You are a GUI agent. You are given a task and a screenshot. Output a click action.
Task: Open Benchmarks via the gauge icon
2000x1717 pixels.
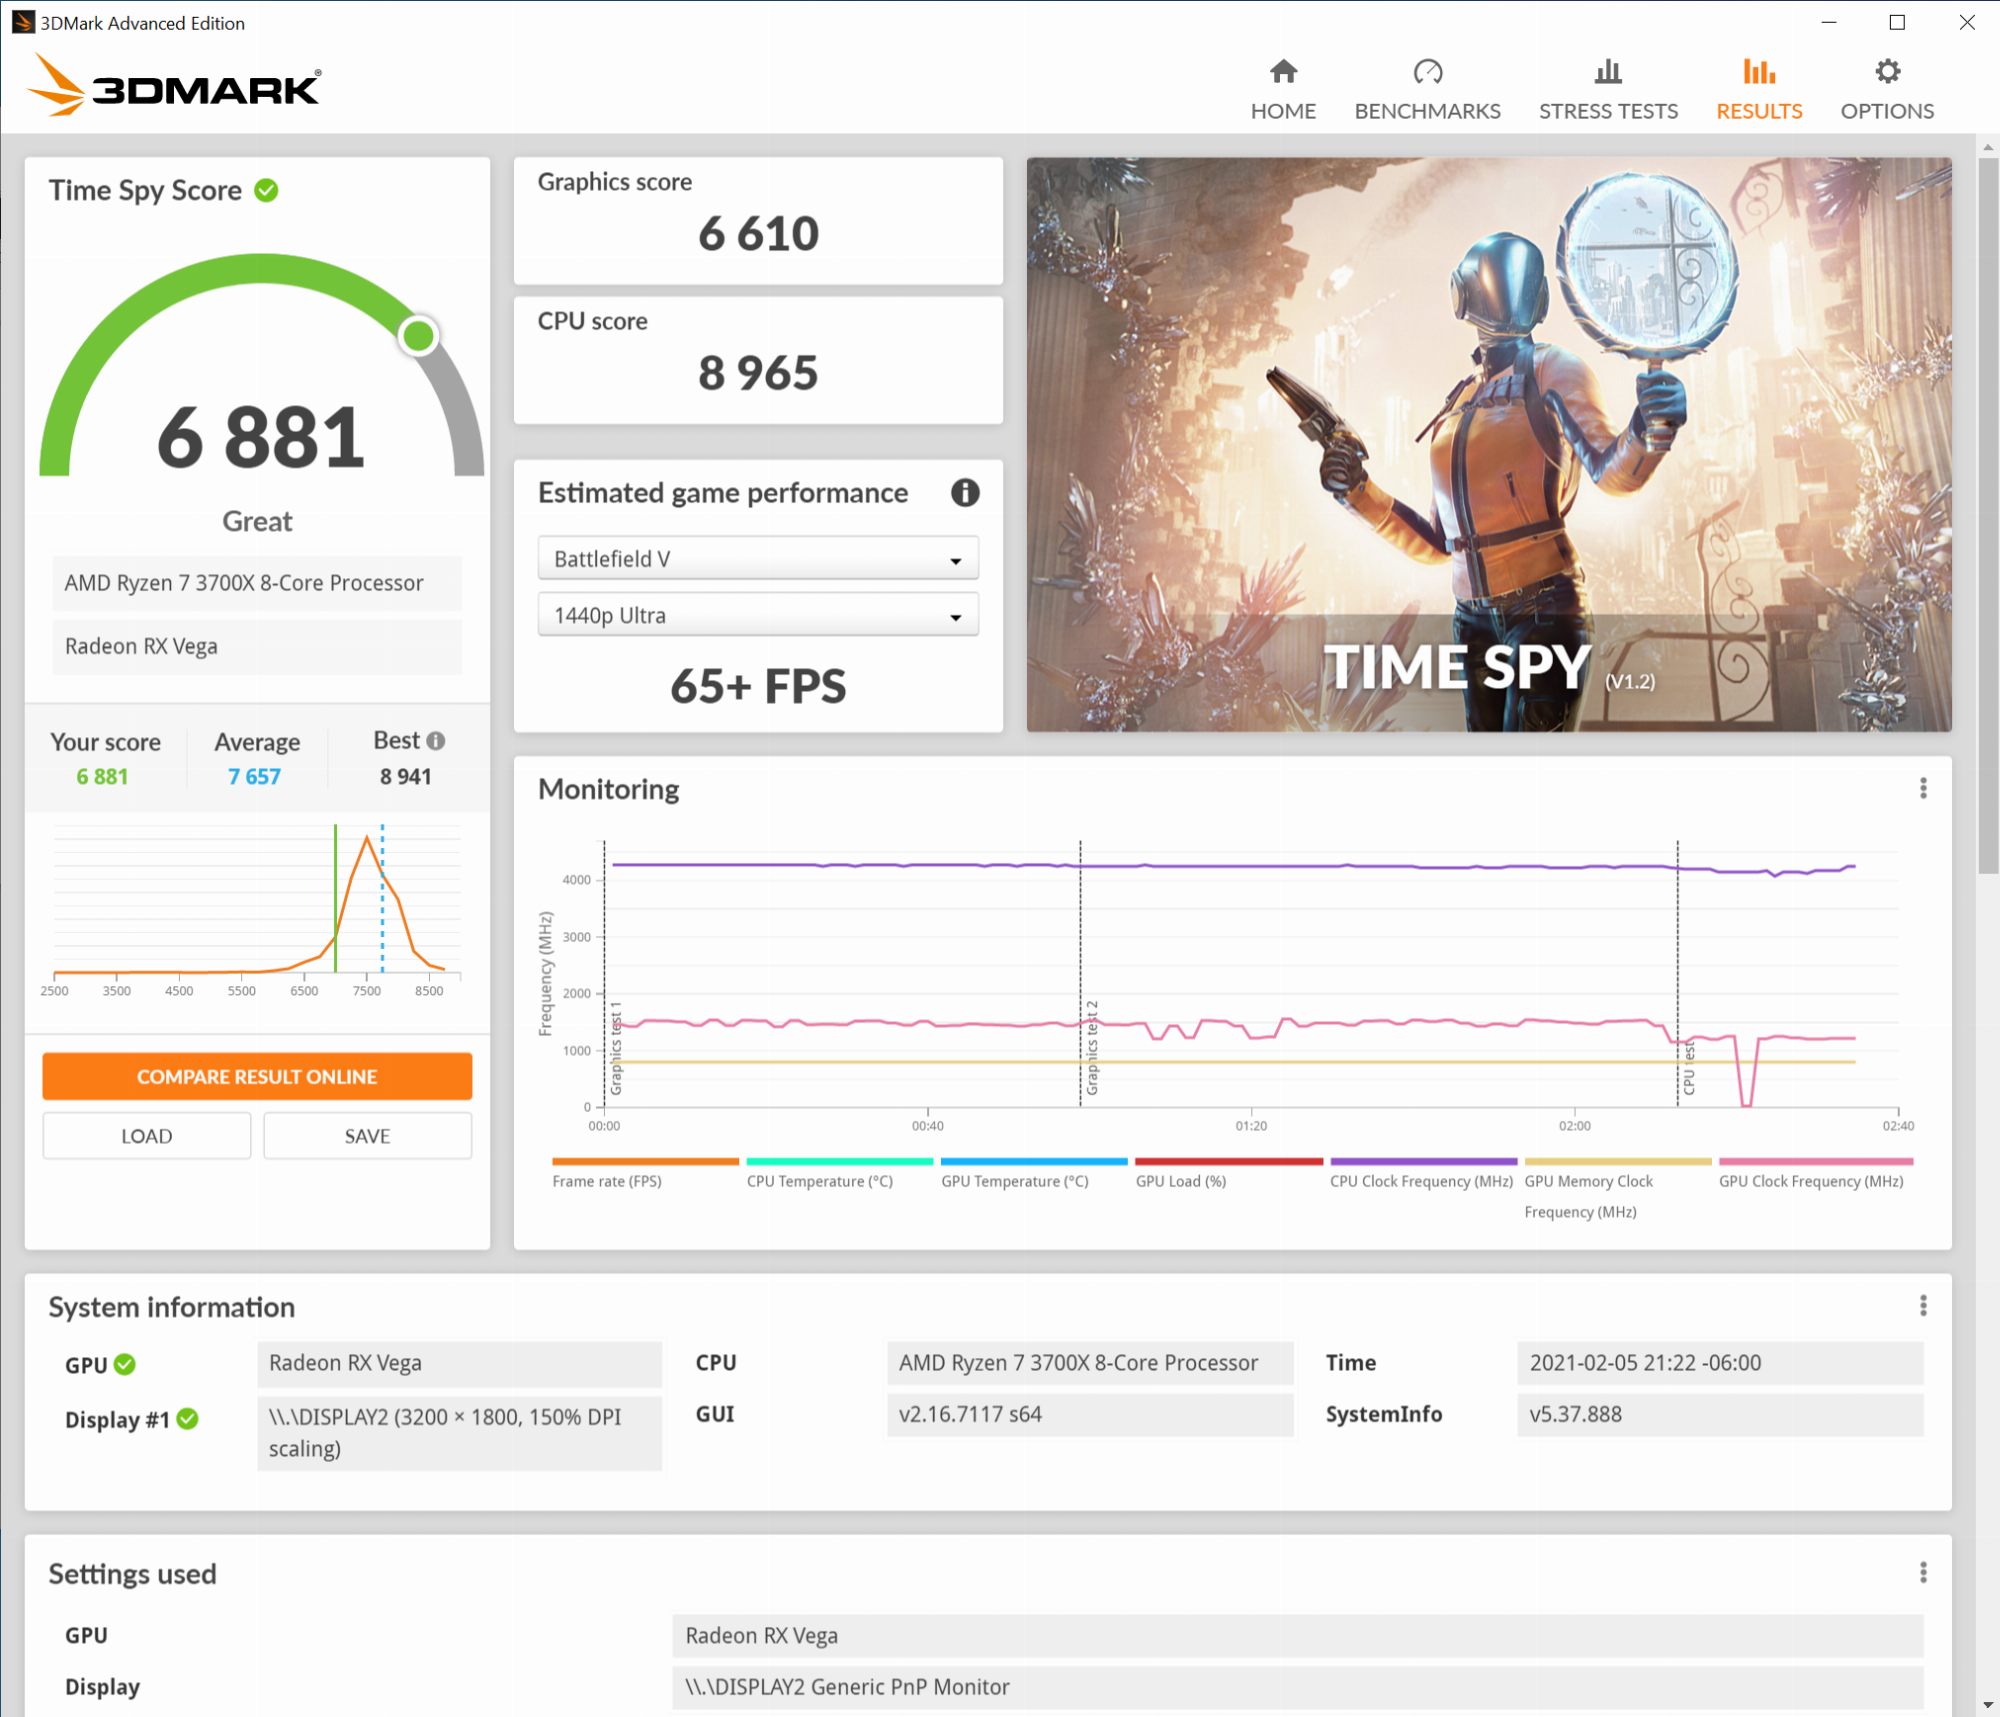pyautogui.click(x=1427, y=72)
